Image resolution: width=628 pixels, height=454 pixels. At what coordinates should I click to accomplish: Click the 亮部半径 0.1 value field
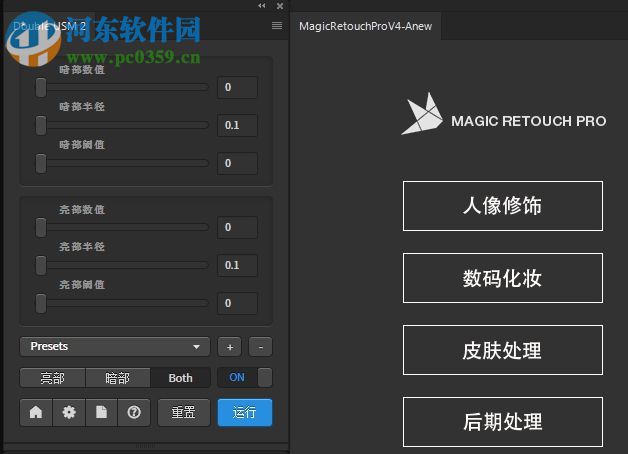(237, 265)
